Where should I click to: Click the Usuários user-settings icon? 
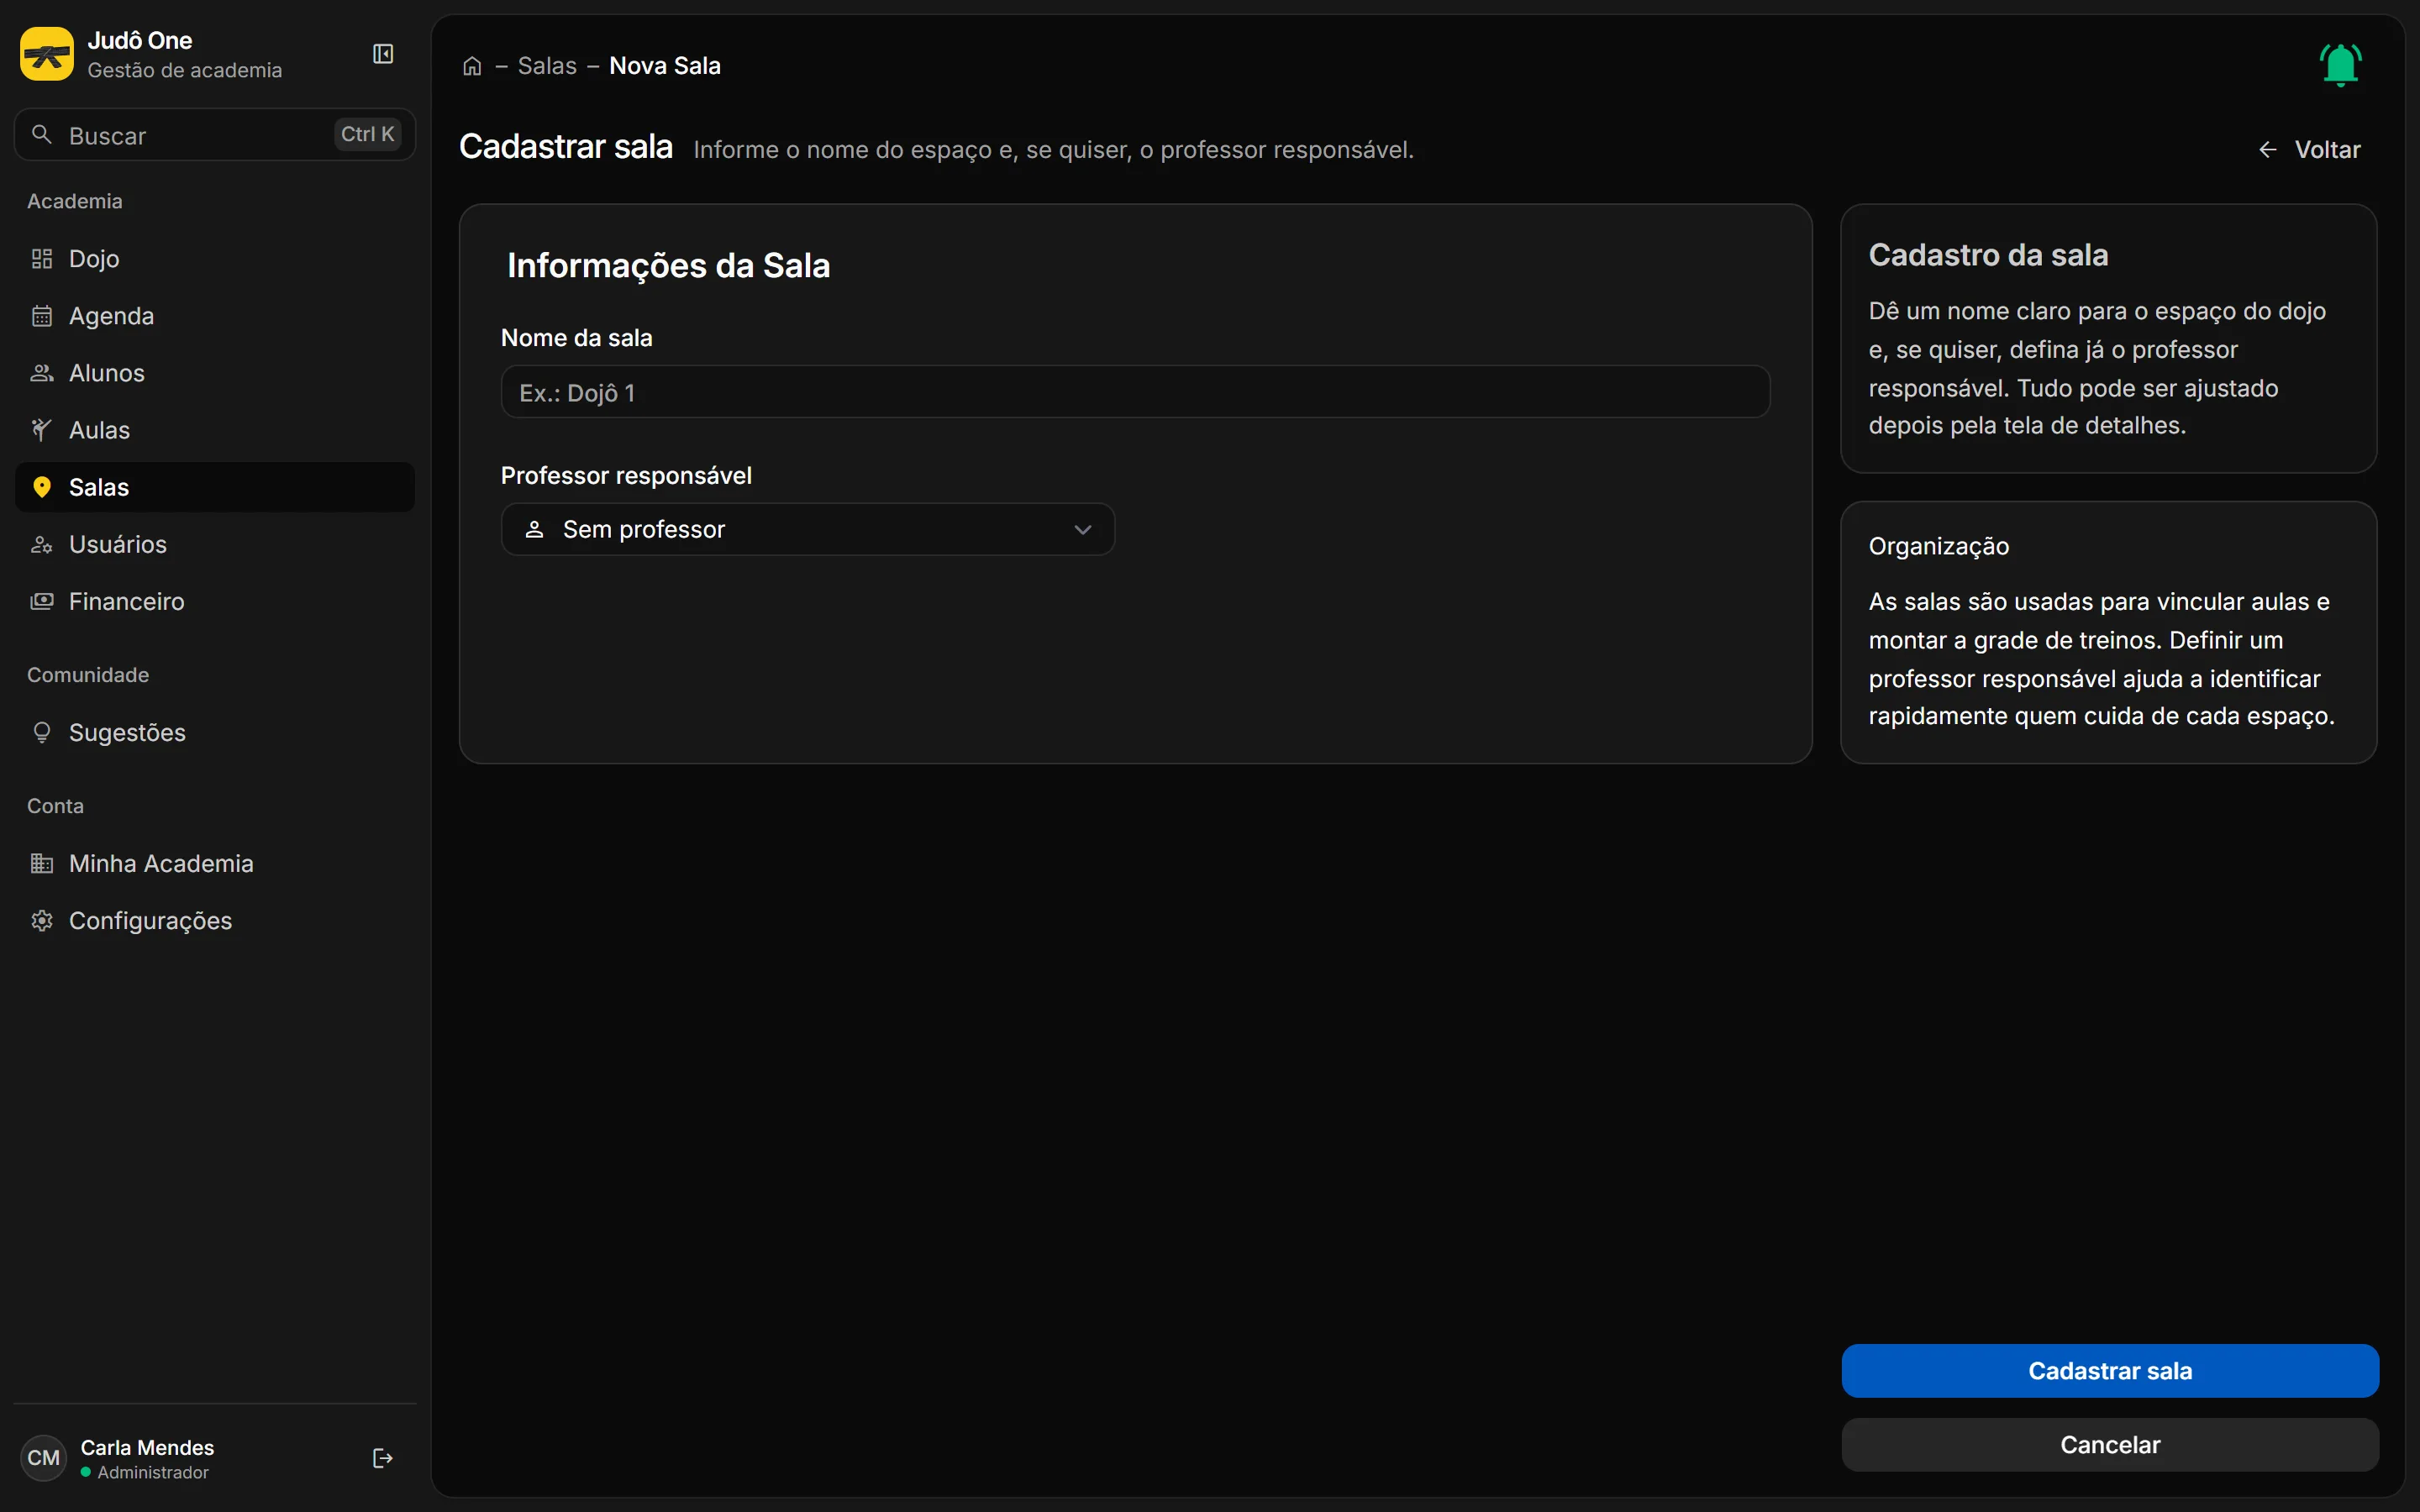(x=42, y=544)
